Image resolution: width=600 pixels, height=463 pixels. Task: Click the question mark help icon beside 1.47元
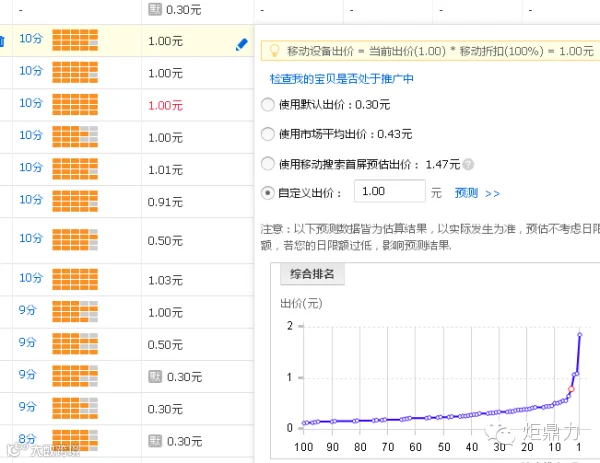[468, 165]
